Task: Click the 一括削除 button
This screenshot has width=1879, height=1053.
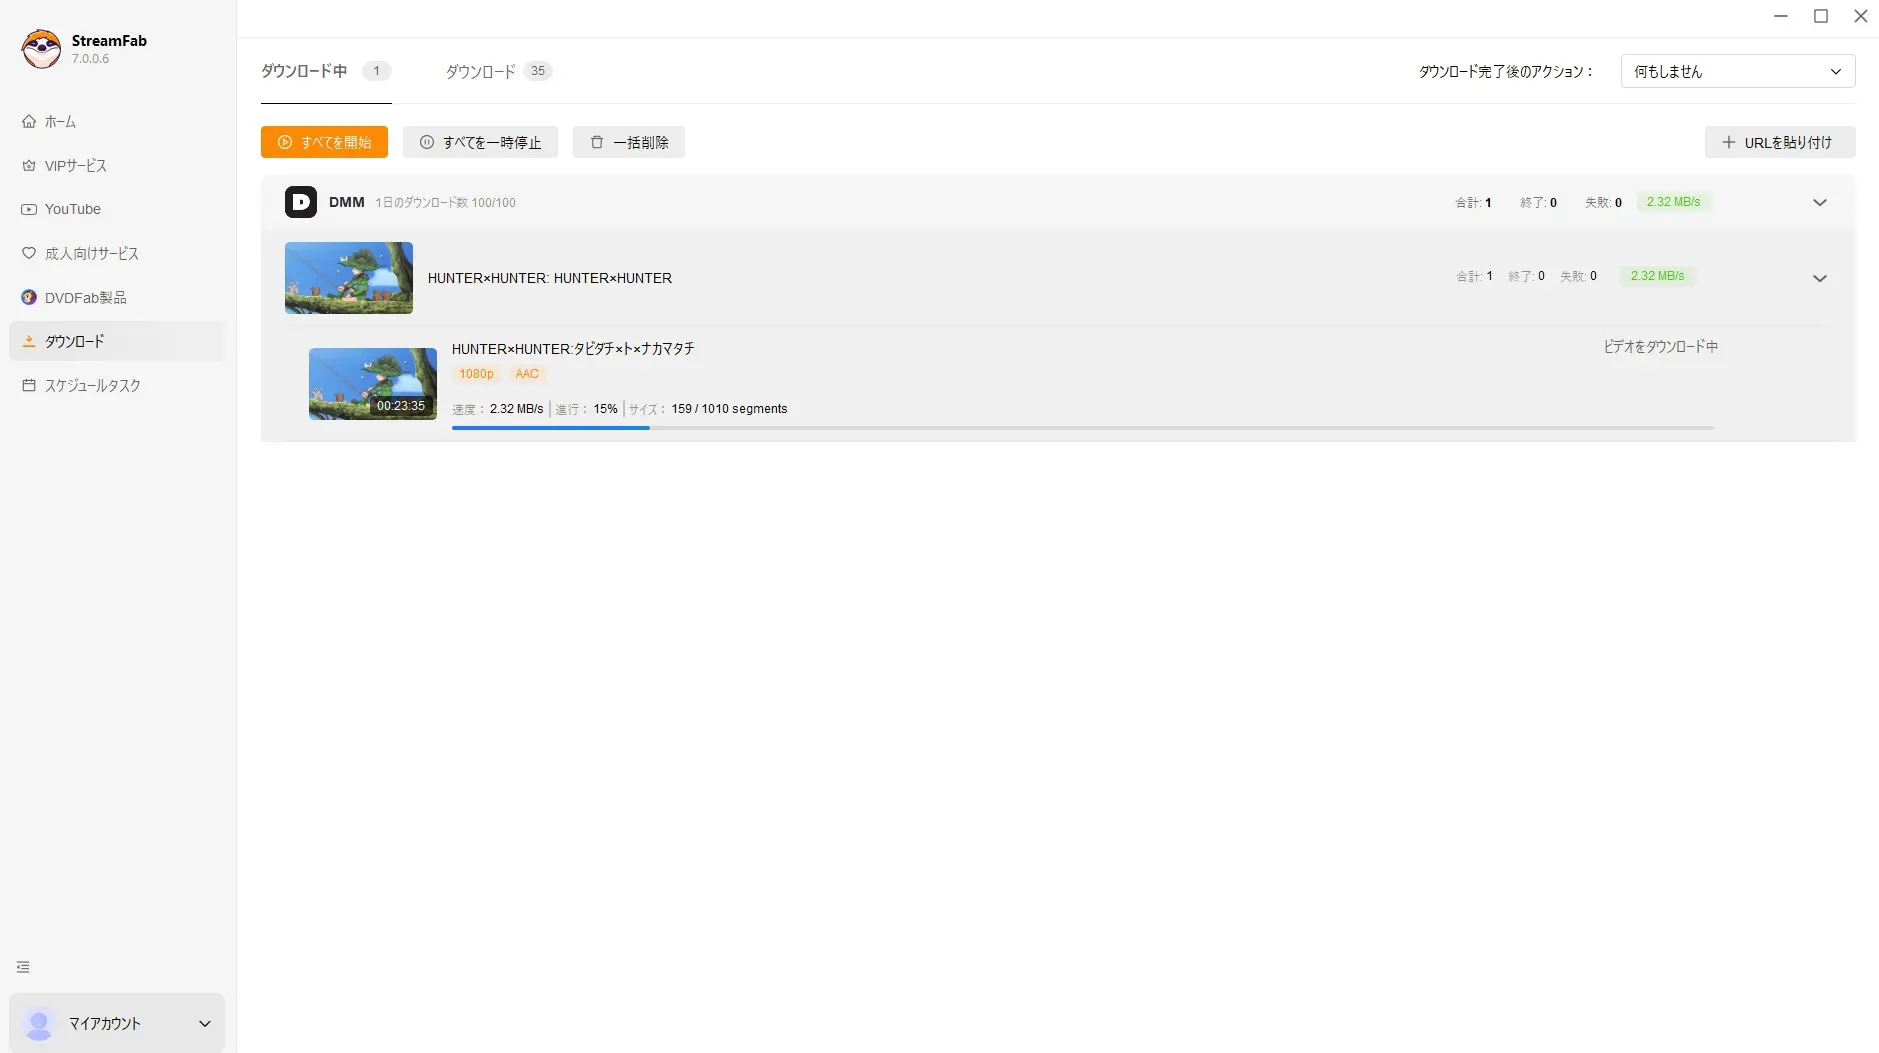Action: click(629, 142)
